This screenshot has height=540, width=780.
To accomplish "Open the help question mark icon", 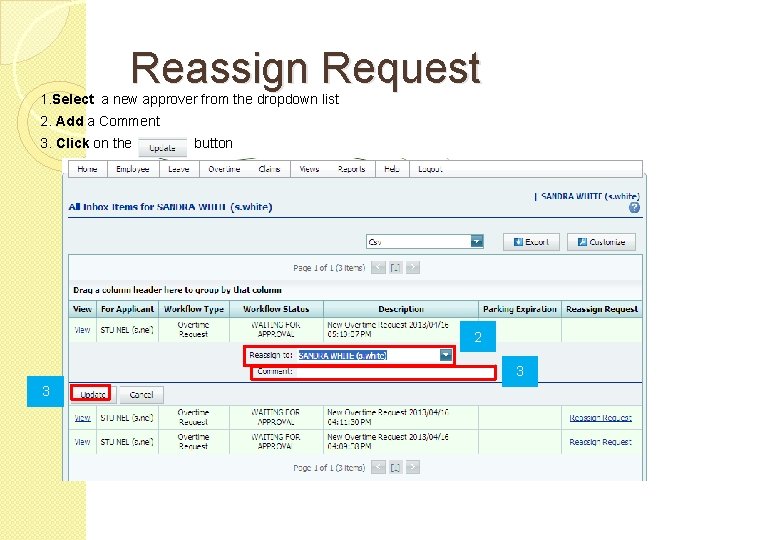I will coord(634,208).
